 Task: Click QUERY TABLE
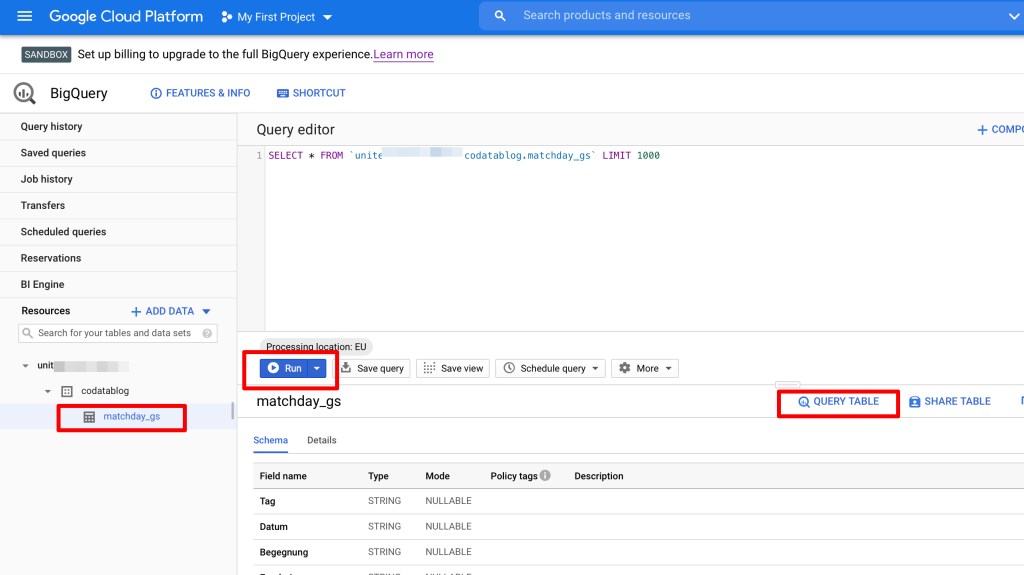(x=838, y=402)
